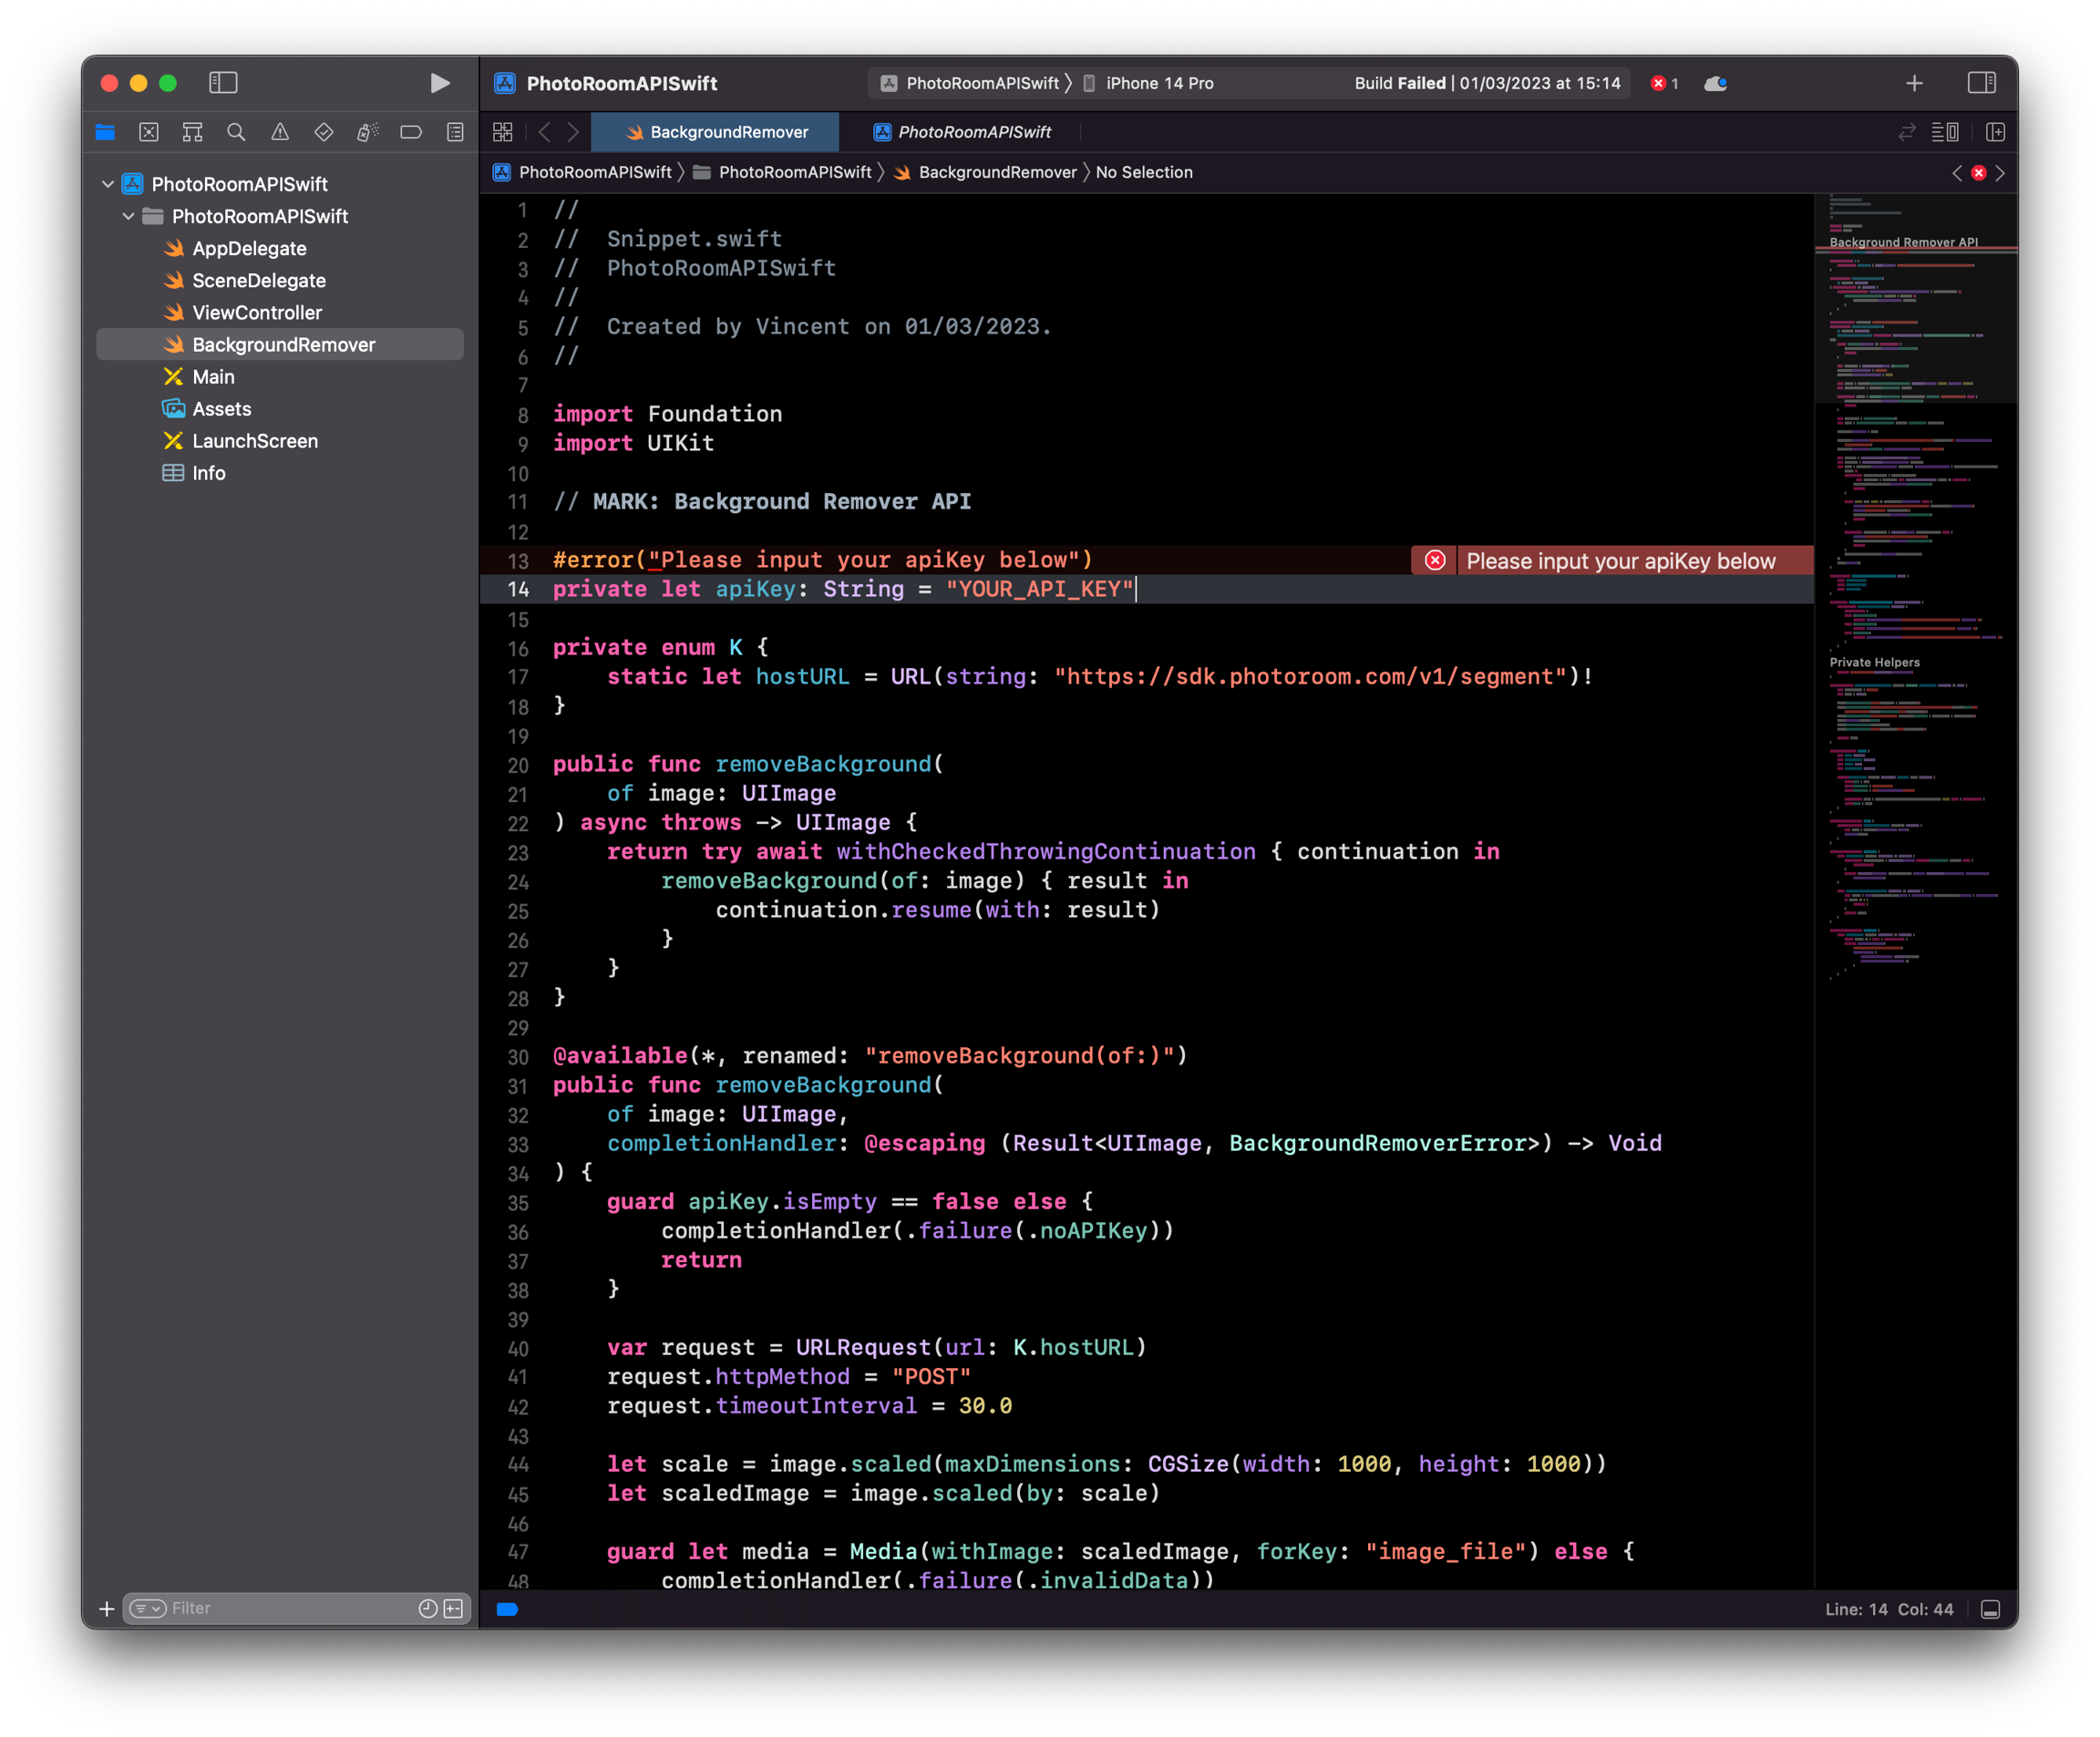2100x1737 pixels.
Task: Toggle the left navigator sidebar
Action: 222,83
